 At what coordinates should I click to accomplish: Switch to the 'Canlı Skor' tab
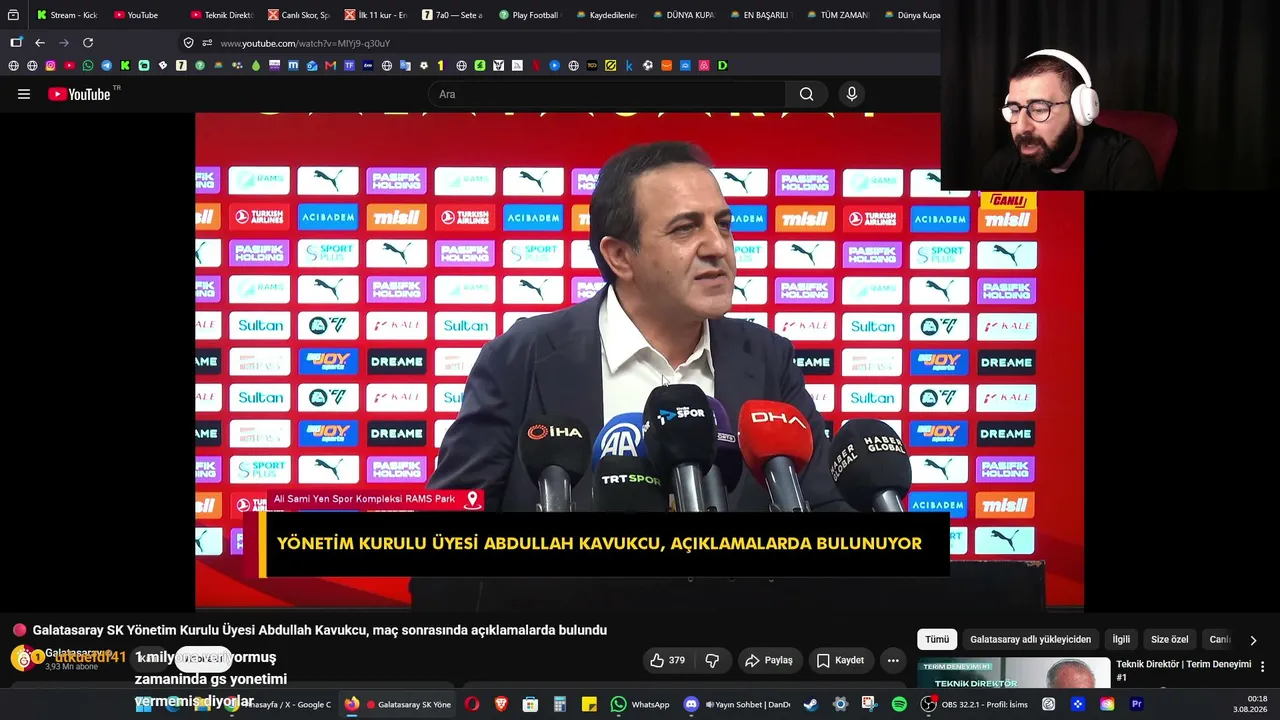click(x=298, y=15)
